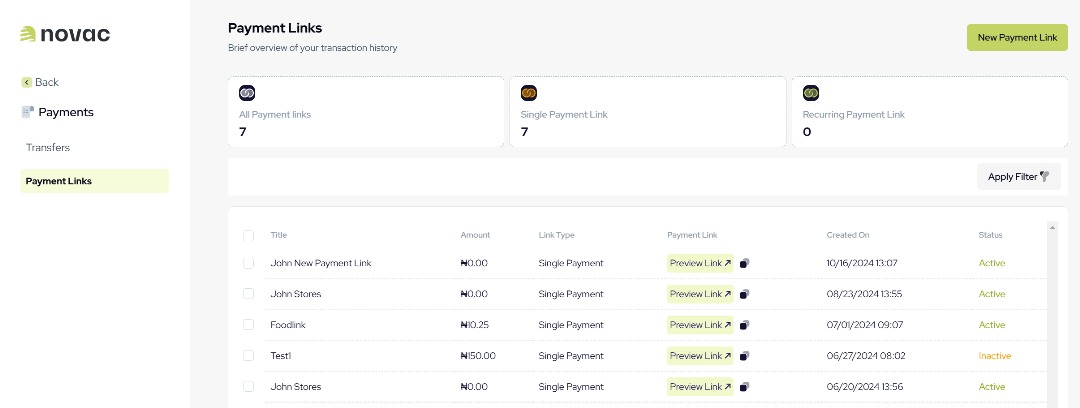
Task: Click the New Payment Link button
Action: point(1017,37)
